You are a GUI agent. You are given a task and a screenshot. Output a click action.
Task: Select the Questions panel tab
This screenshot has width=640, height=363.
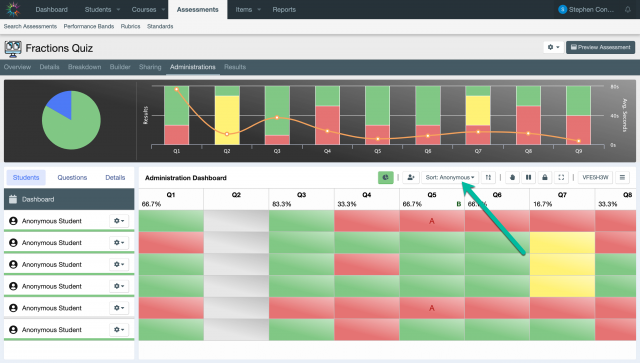click(72, 178)
